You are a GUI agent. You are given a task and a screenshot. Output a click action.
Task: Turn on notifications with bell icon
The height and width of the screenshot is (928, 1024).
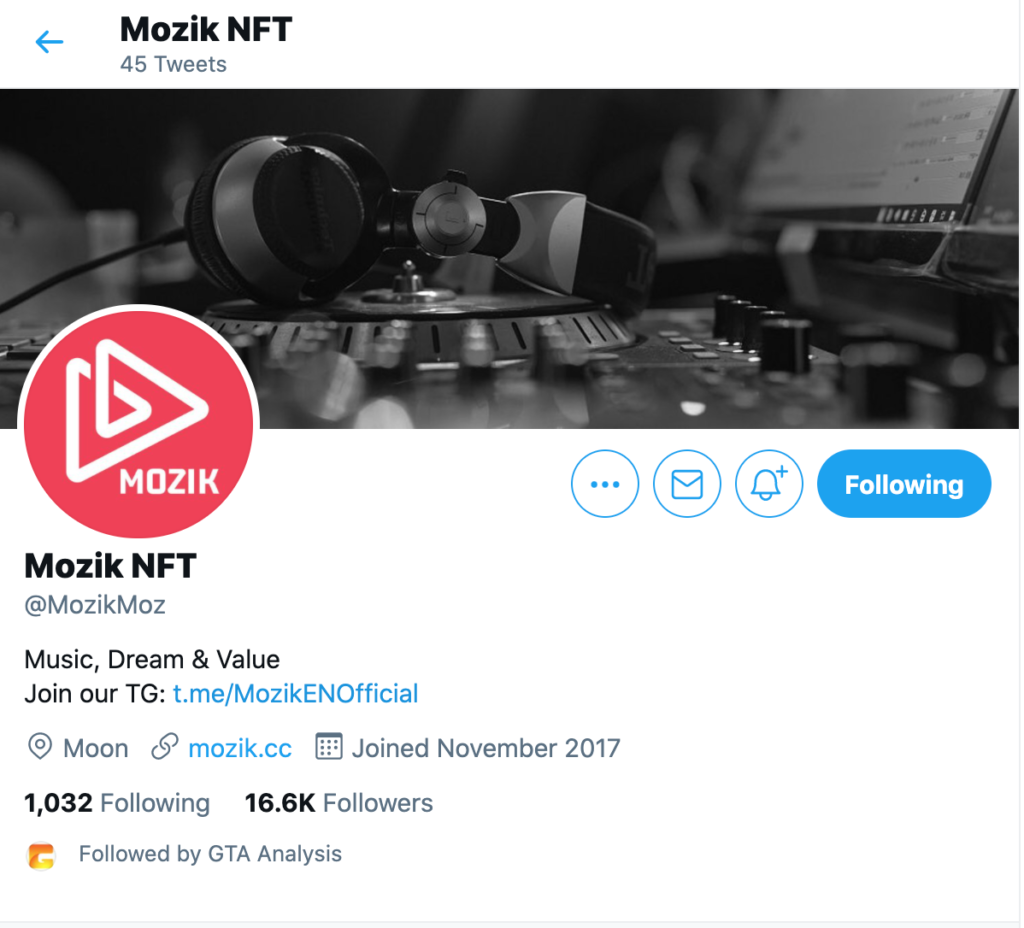point(769,484)
